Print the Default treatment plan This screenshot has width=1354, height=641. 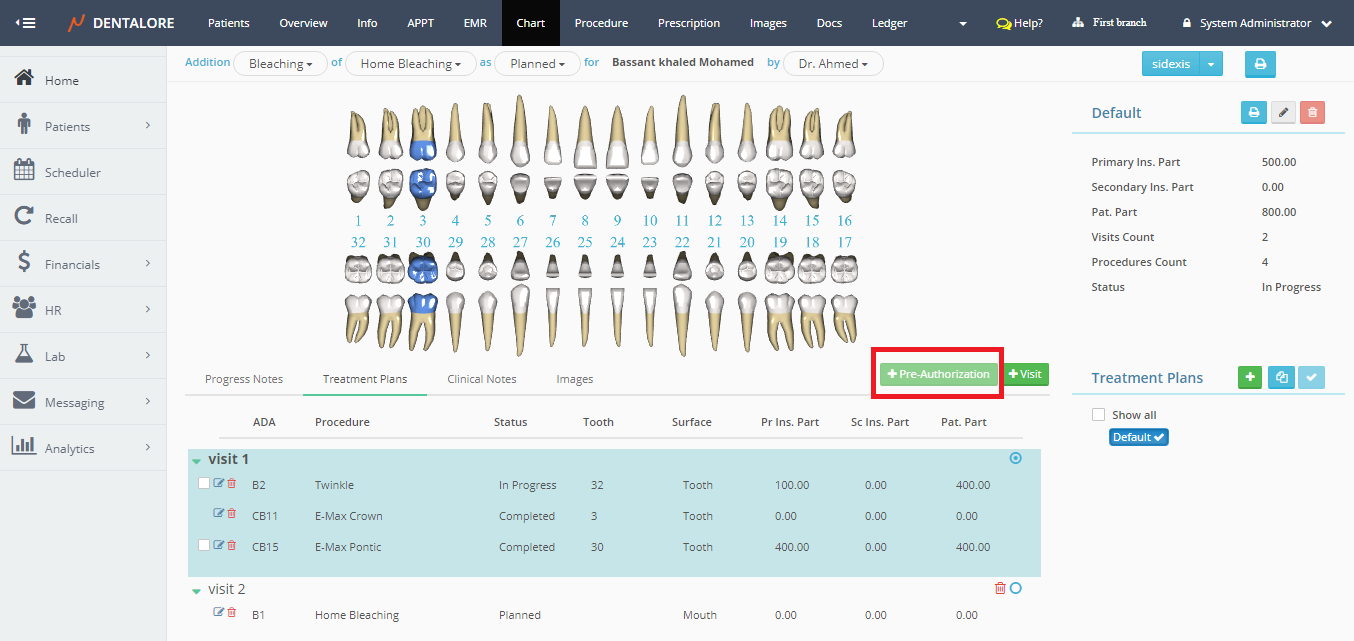pyautogui.click(x=1253, y=113)
